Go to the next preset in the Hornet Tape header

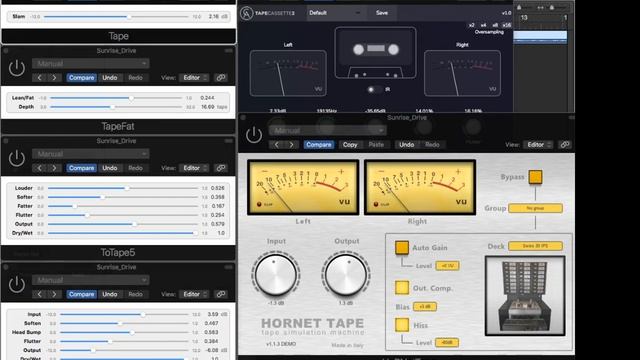[291, 144]
